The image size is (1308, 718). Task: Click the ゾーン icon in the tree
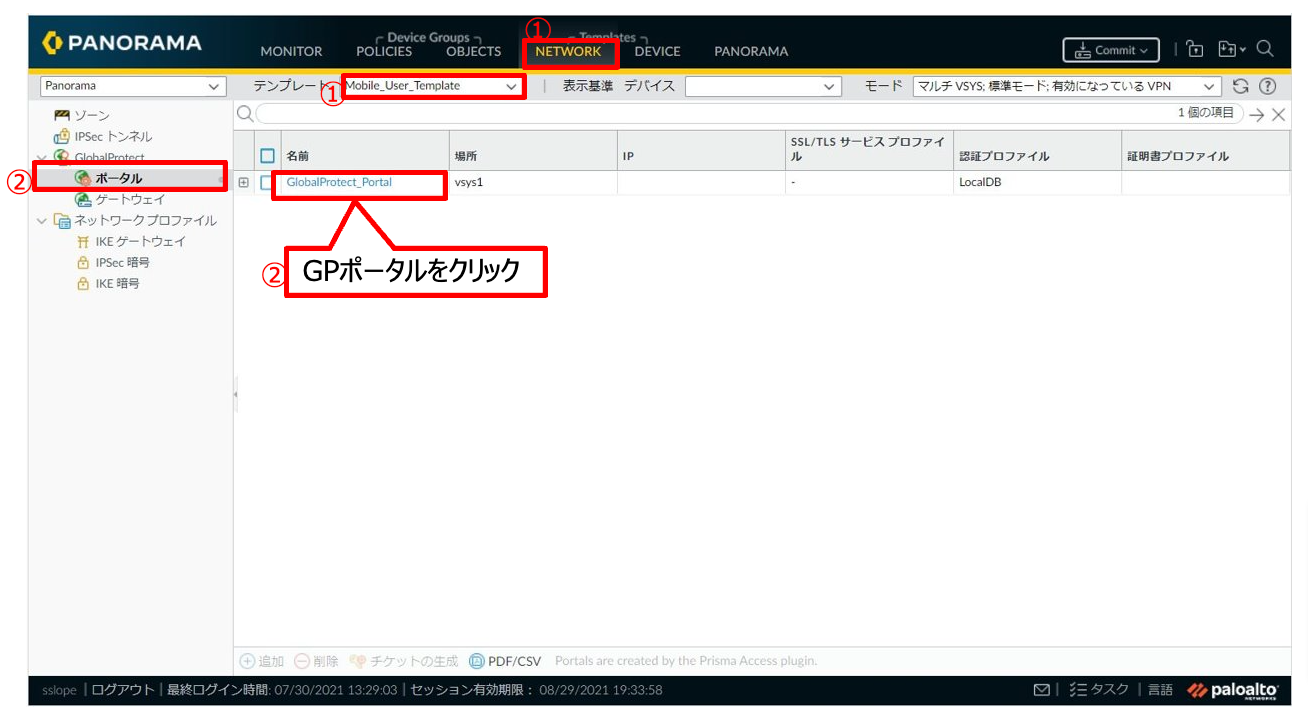(x=62, y=116)
